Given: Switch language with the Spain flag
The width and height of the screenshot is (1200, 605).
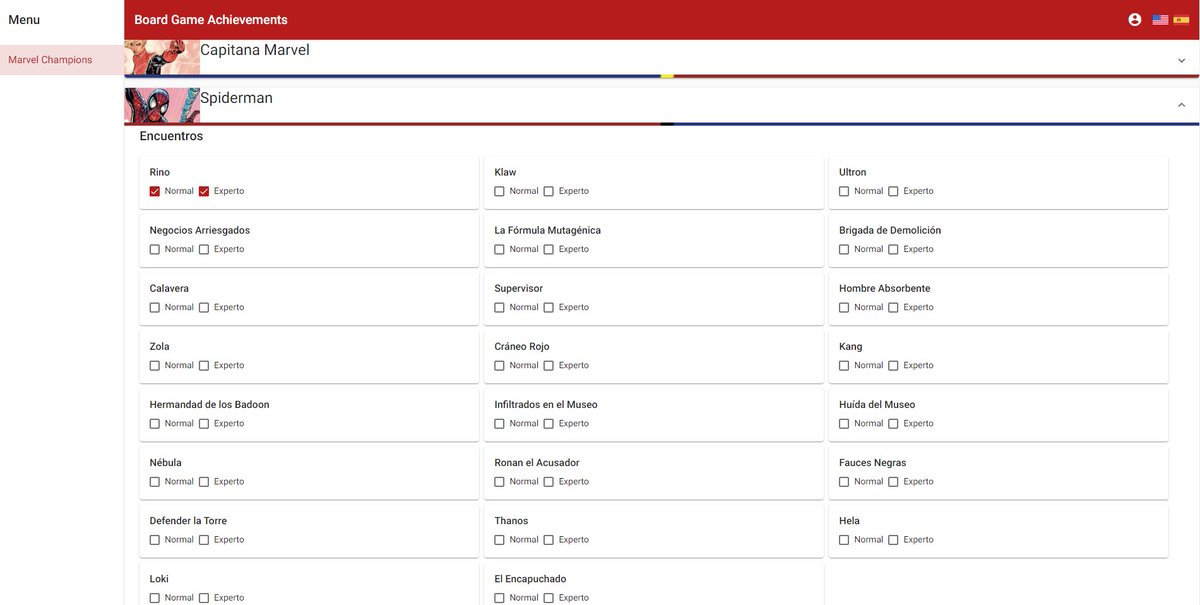Looking at the screenshot, I should (x=1181, y=19).
